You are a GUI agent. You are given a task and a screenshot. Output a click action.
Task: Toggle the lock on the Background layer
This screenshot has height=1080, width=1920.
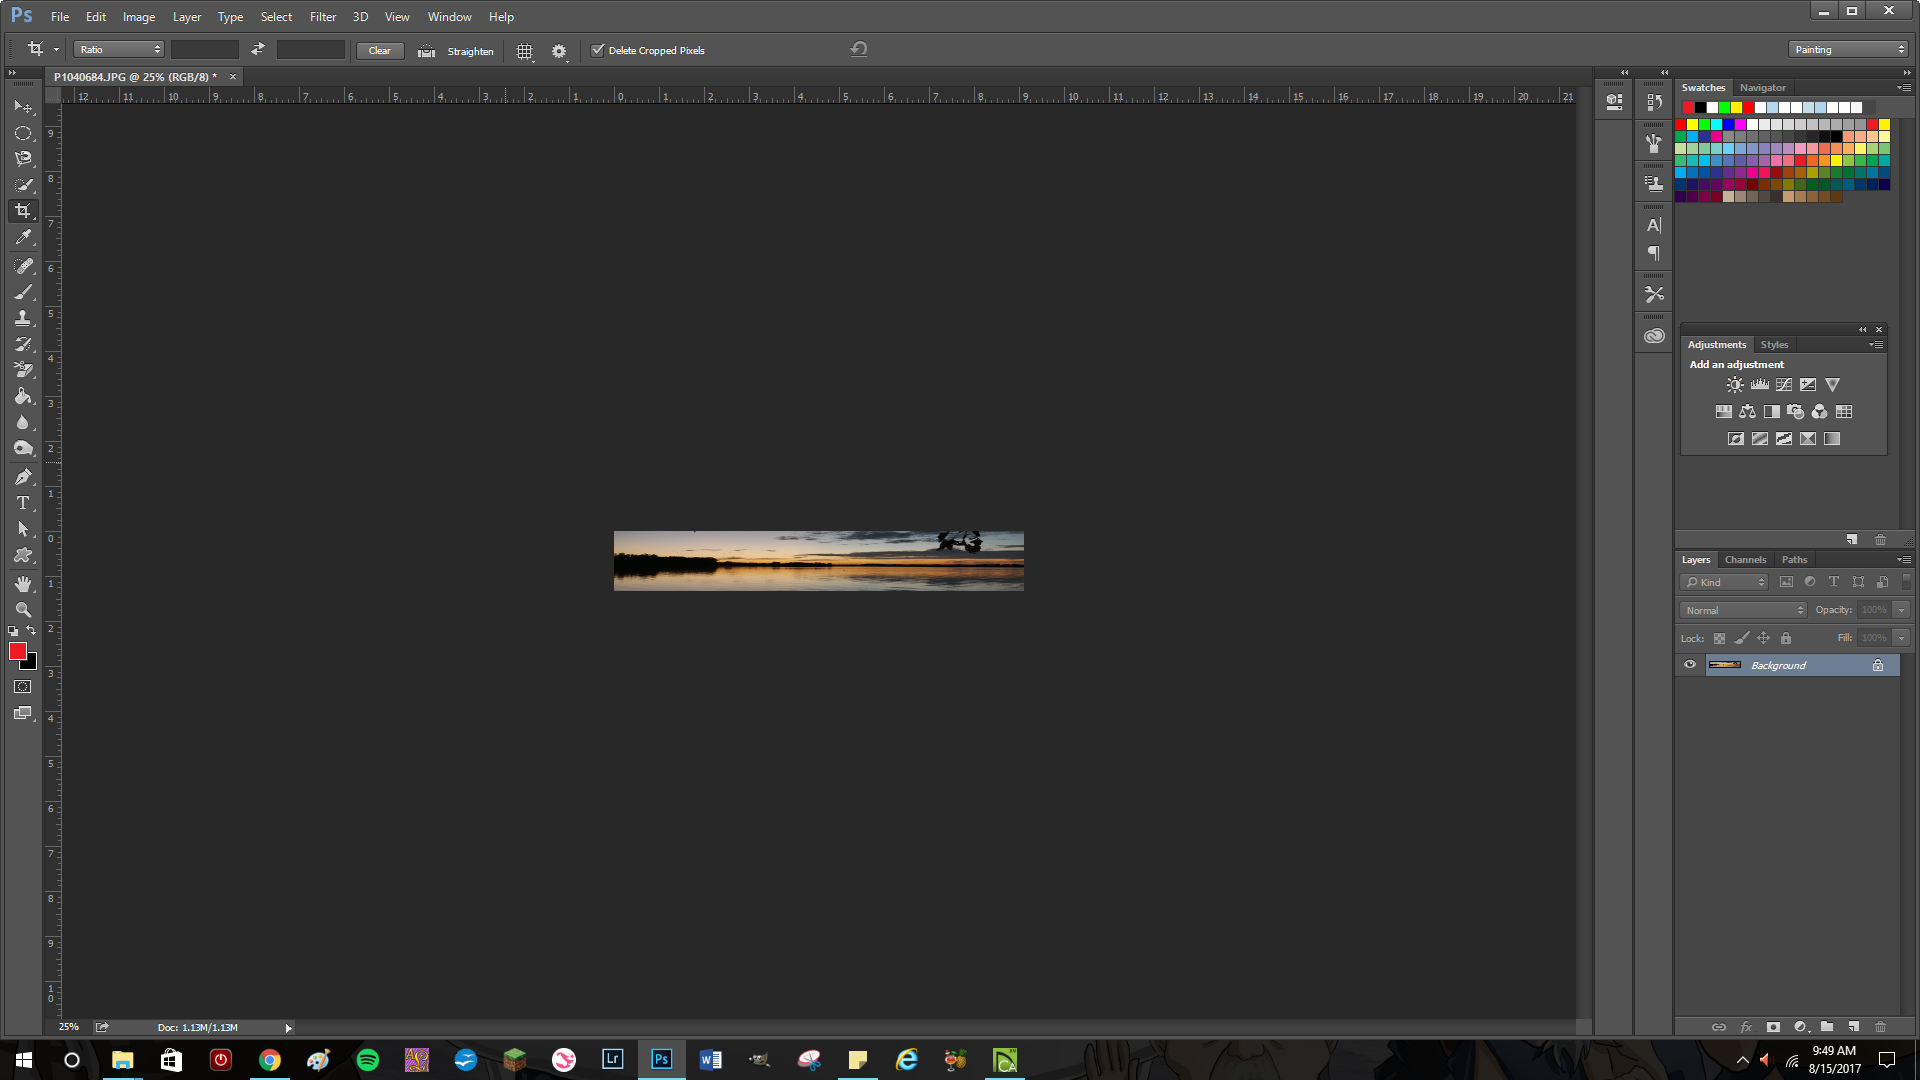(x=1878, y=664)
